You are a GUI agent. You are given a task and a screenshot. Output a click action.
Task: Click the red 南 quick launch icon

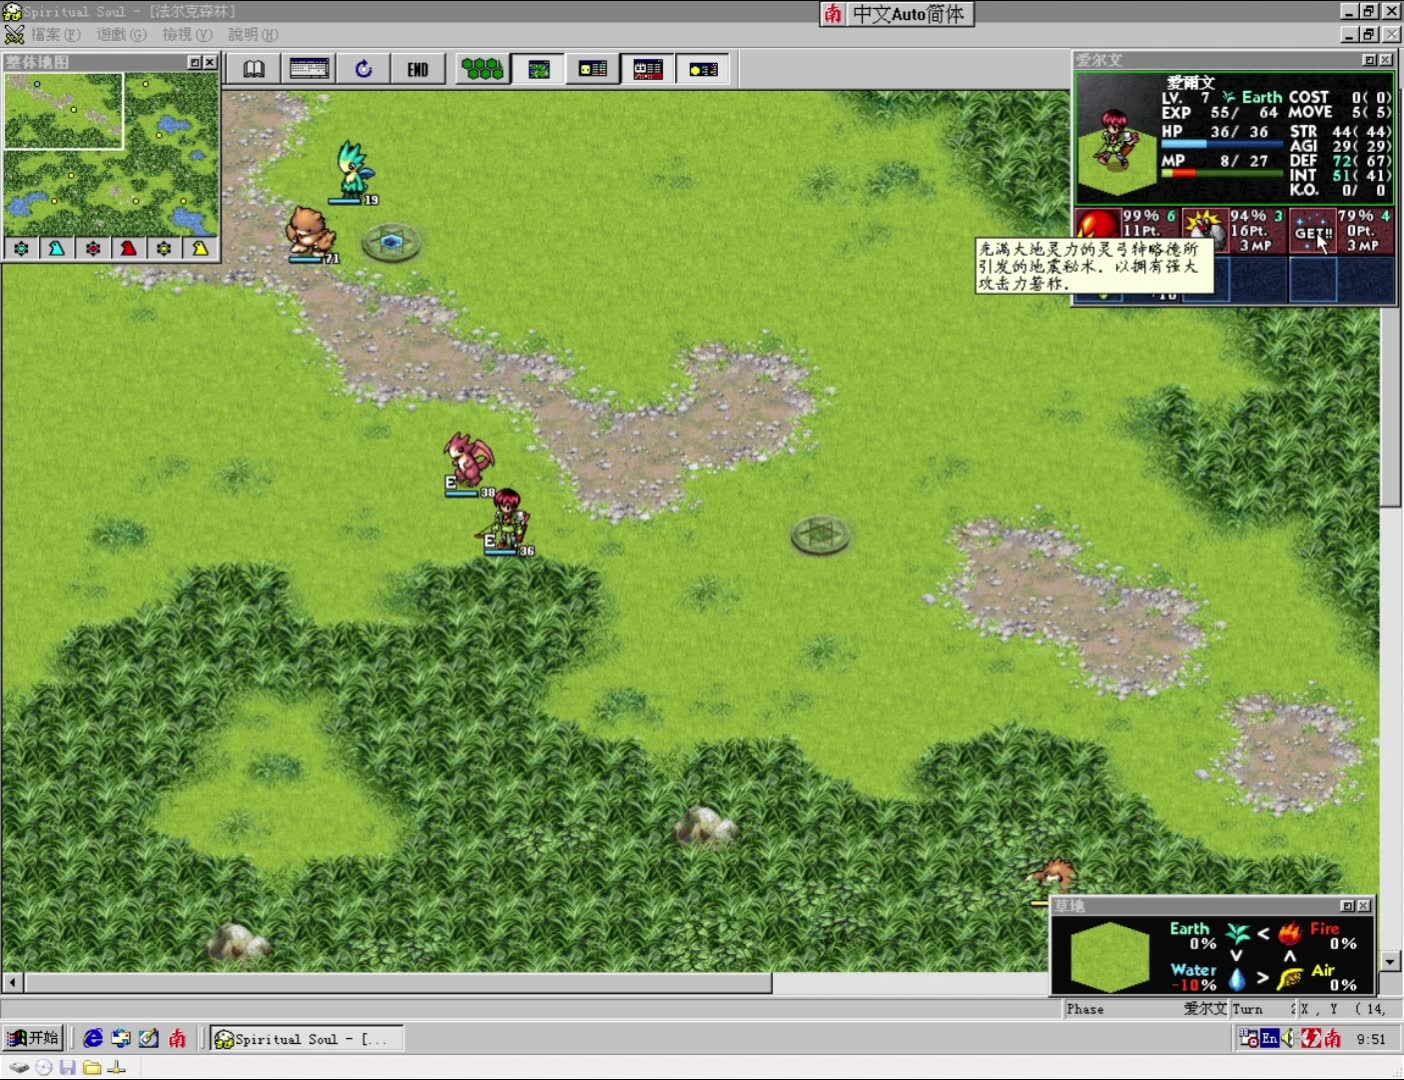(177, 1038)
